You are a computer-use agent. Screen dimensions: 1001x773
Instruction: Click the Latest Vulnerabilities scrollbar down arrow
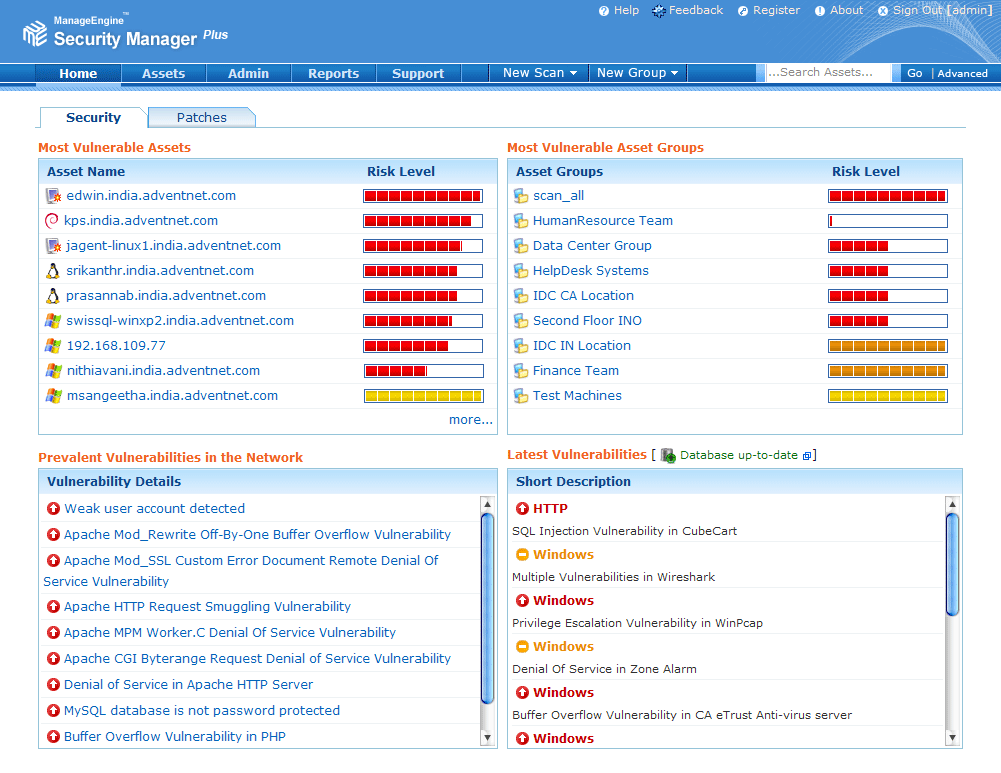(952, 738)
